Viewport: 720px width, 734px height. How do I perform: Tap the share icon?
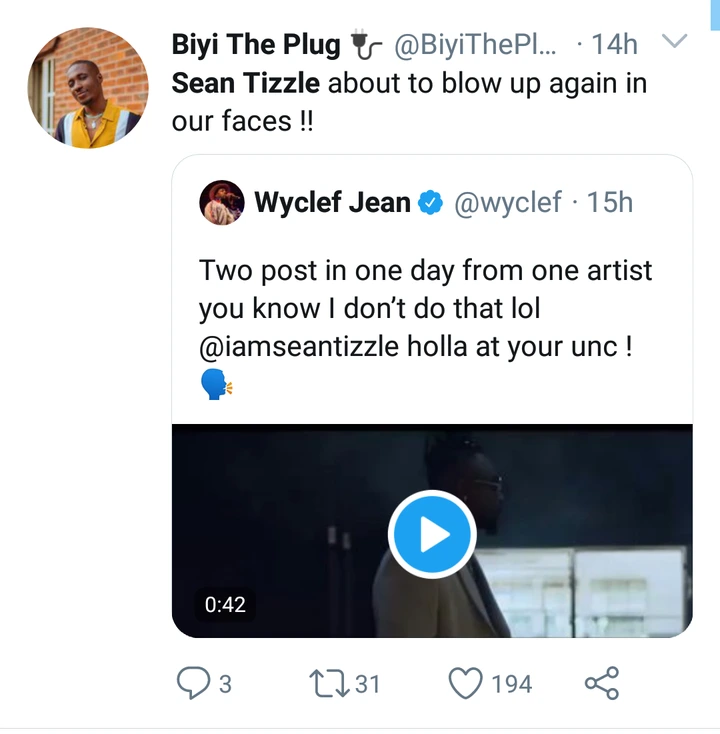tap(601, 683)
